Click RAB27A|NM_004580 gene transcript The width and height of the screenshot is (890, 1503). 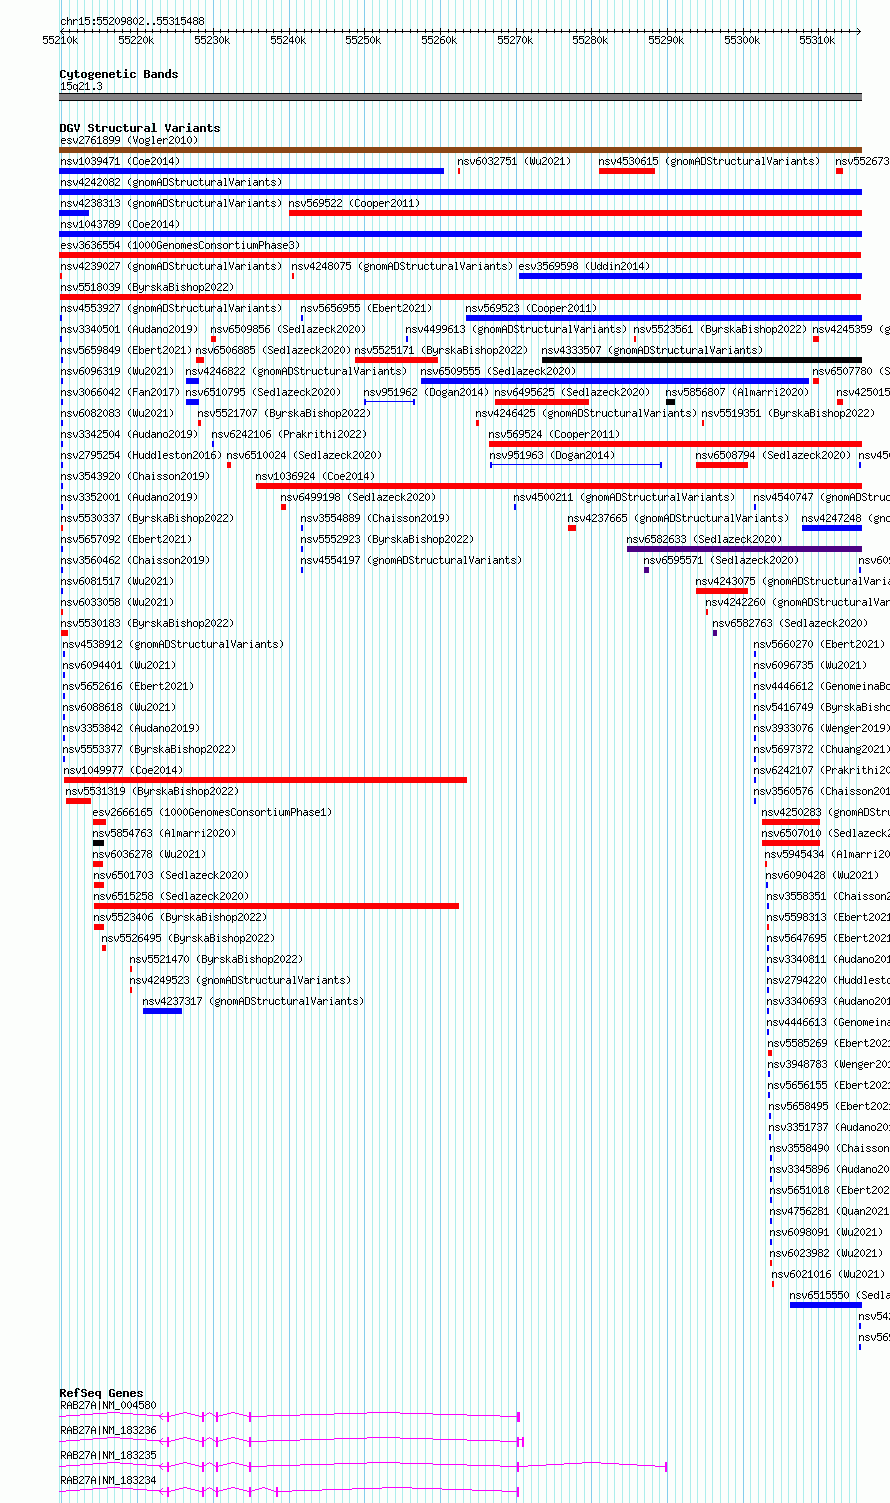pos(290,1417)
